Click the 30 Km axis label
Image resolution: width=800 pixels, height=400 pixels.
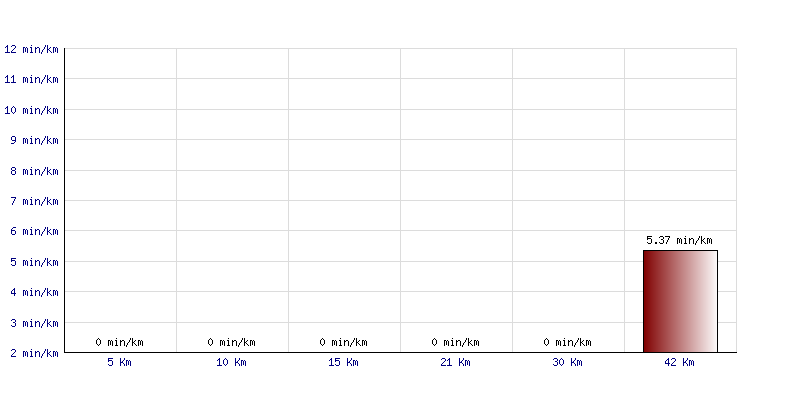pos(567,362)
